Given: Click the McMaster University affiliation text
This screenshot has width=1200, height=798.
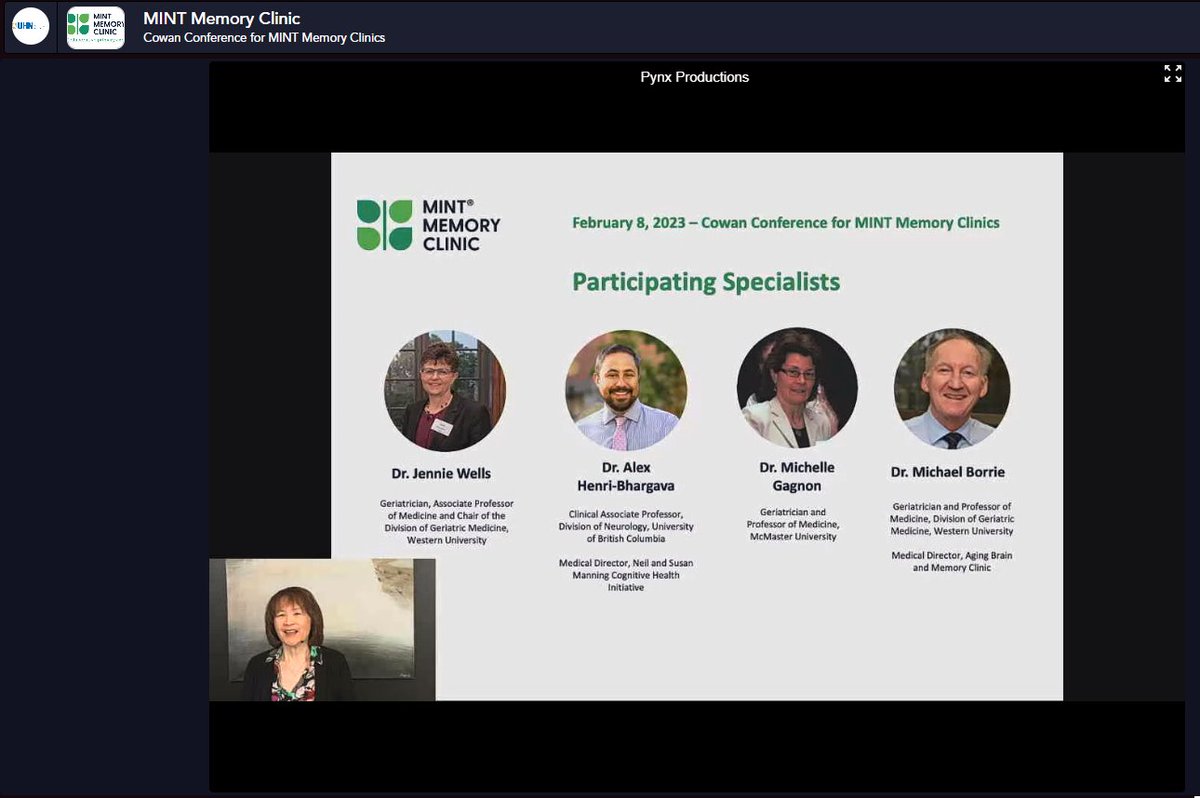Looking at the screenshot, I should 796,536.
